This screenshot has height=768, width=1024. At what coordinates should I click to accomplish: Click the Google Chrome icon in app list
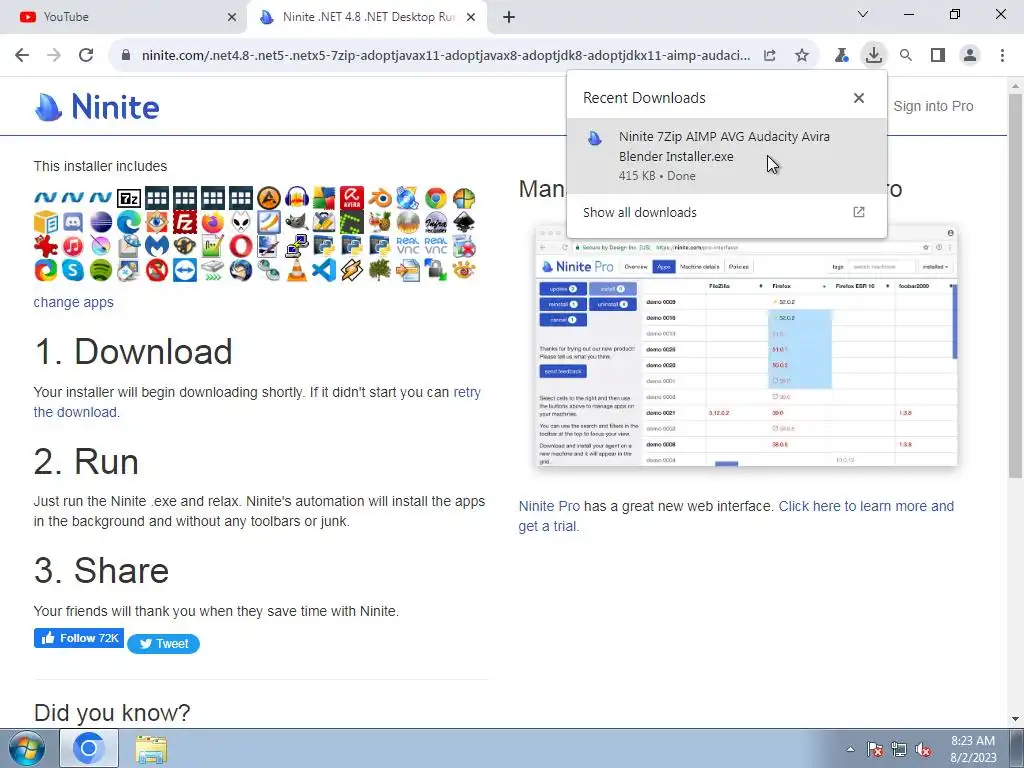(x=436, y=198)
